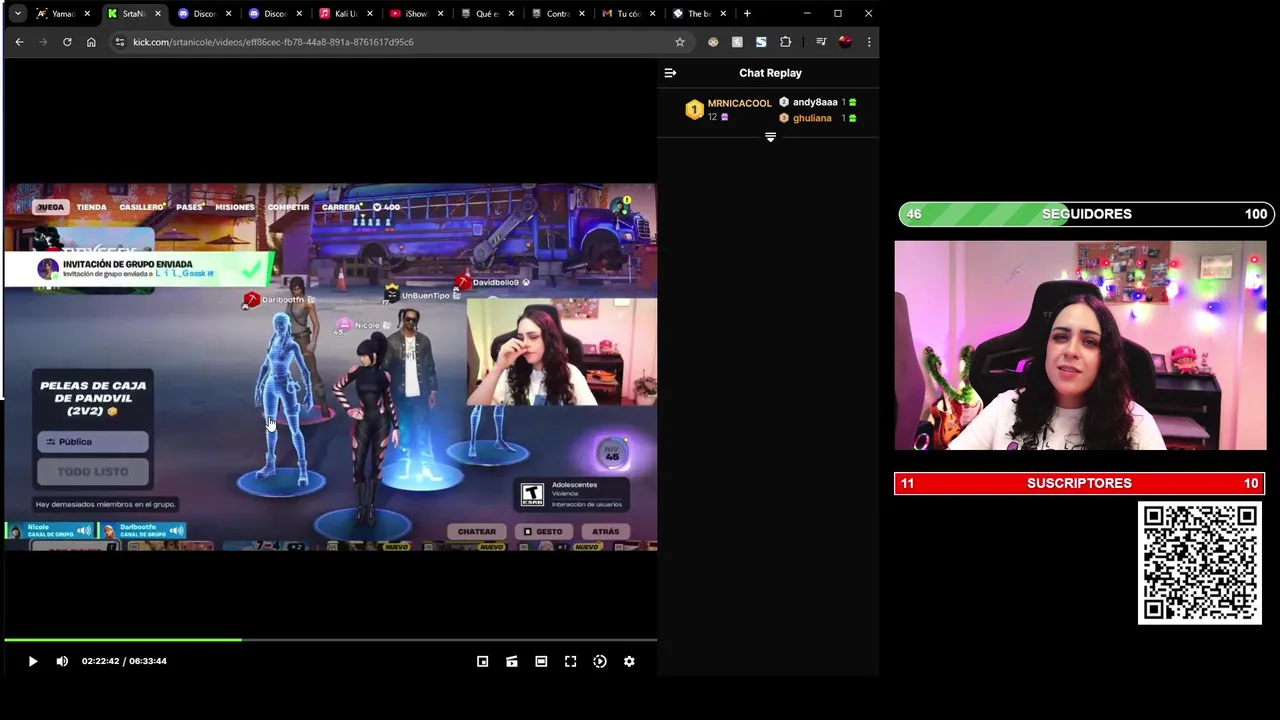Reload the Kick page

click(67, 42)
